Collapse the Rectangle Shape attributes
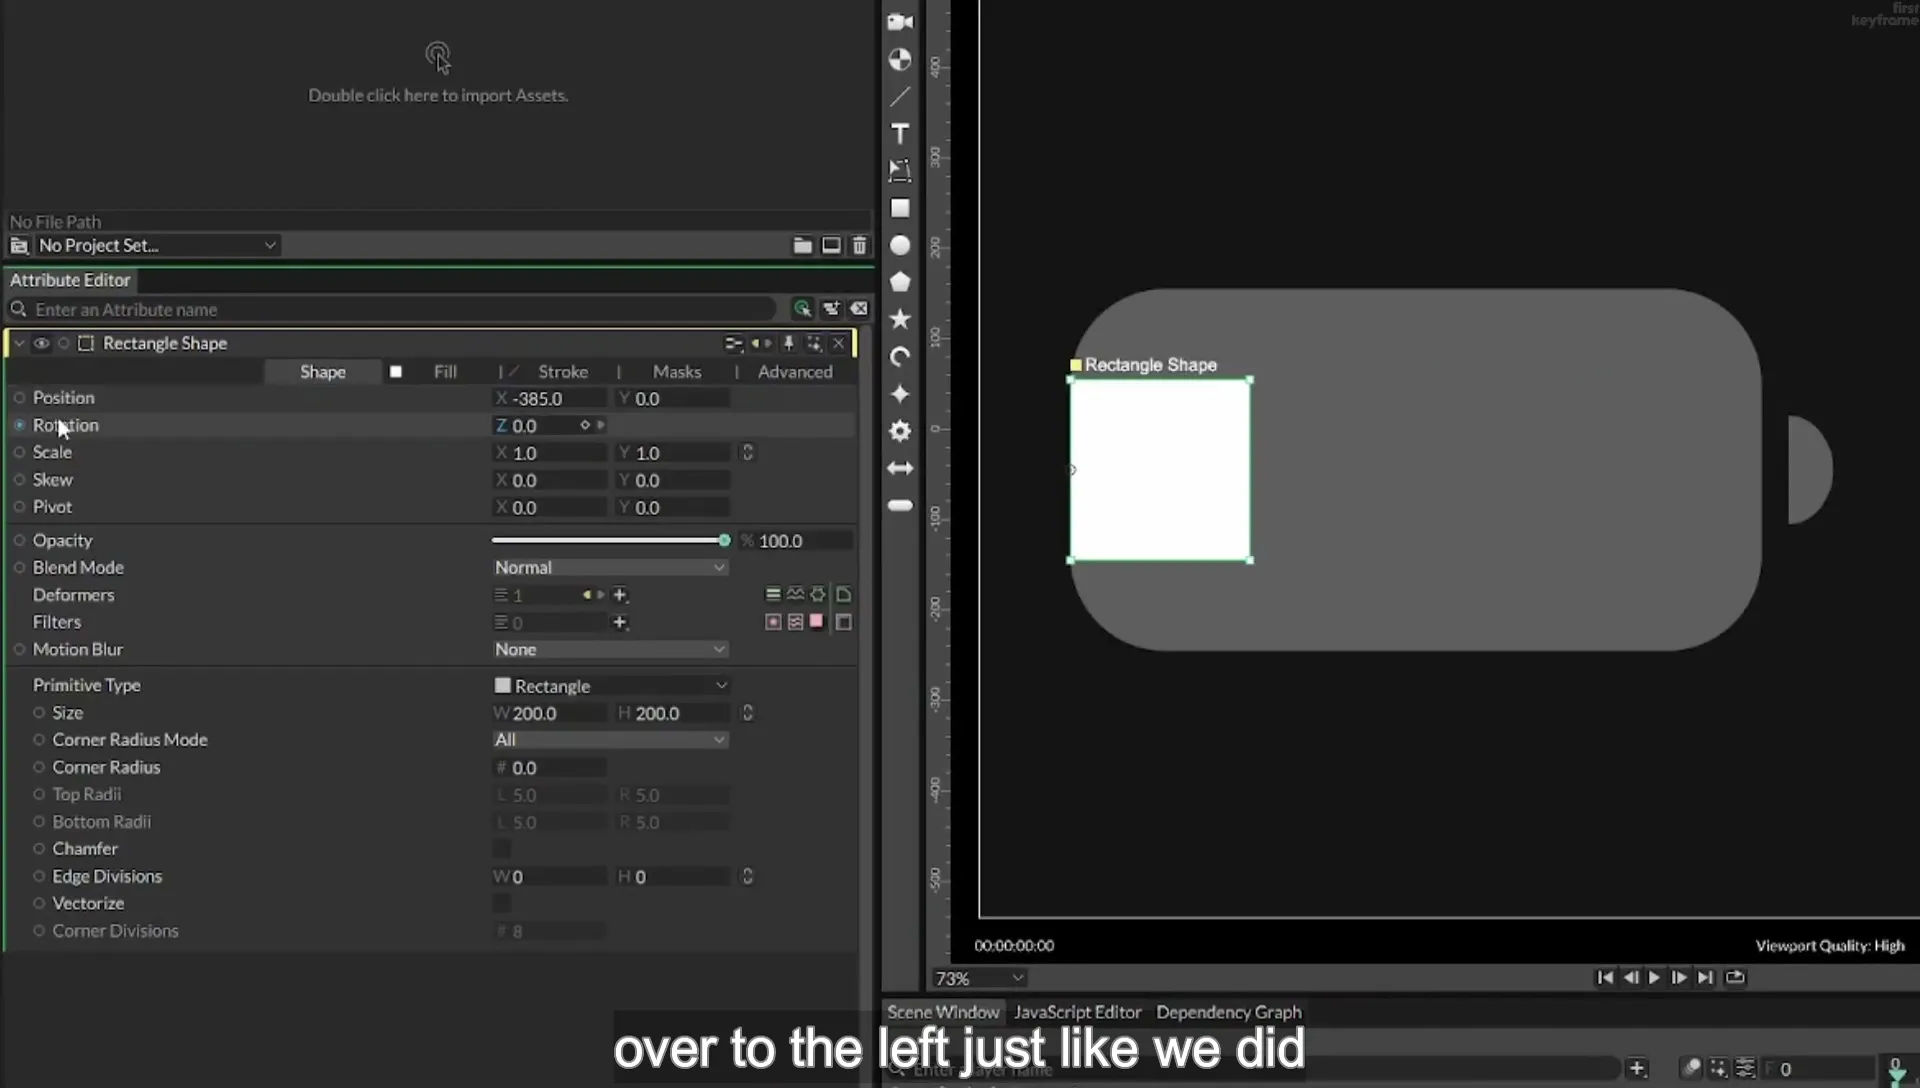The height and width of the screenshot is (1088, 1920). [x=18, y=343]
